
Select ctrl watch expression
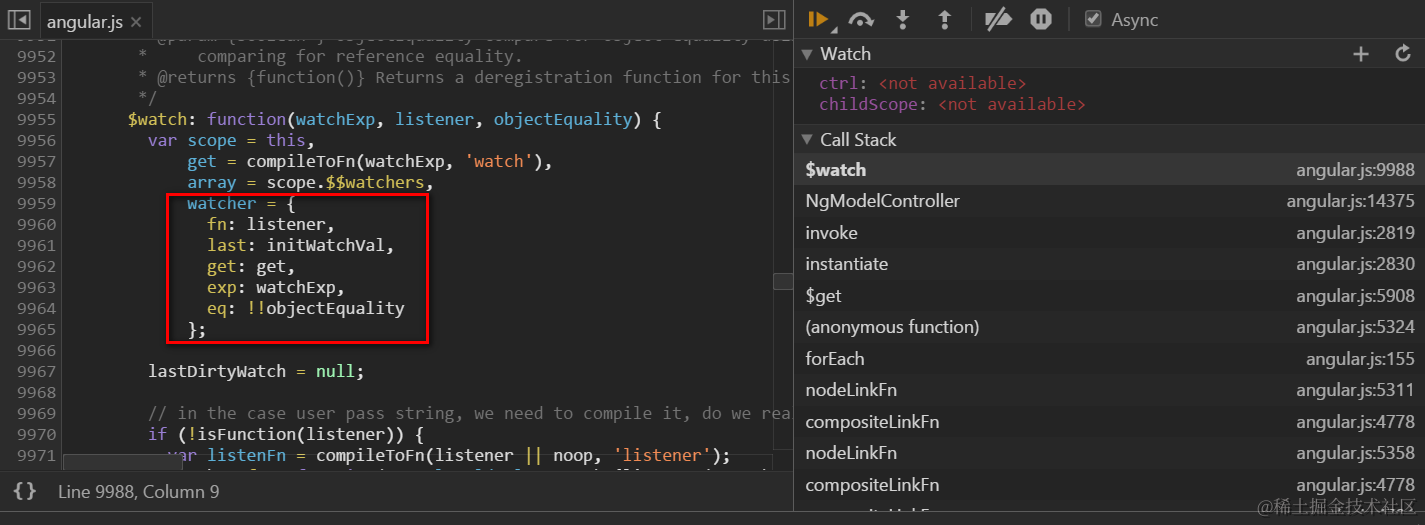(x=922, y=83)
